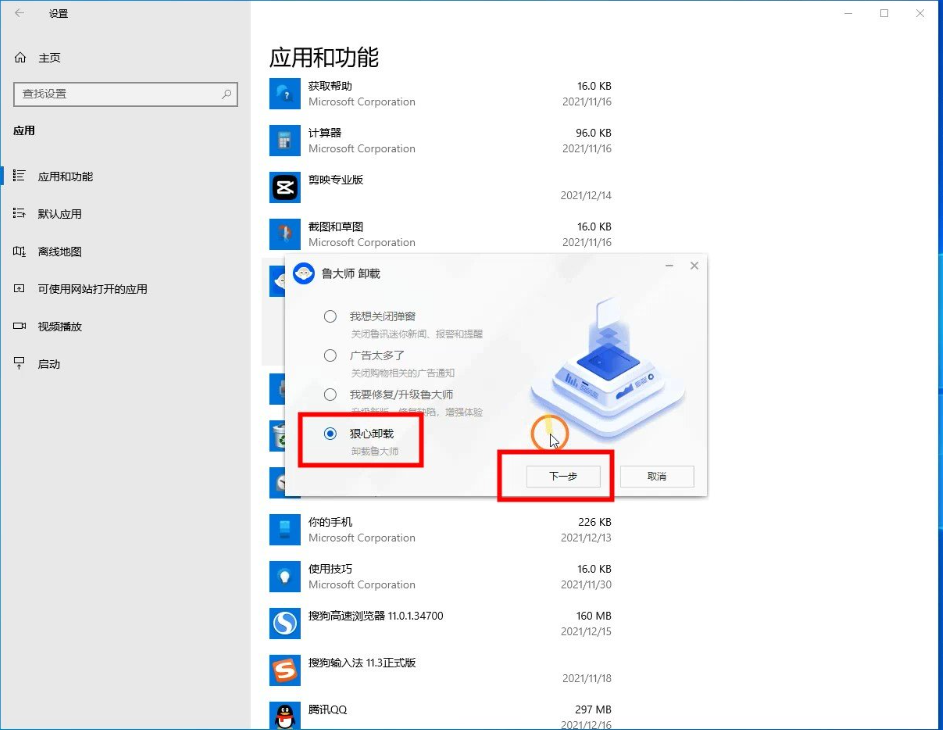The height and width of the screenshot is (730, 943).
Task: Click the 获取帮助 app icon
Action: [x=284, y=93]
